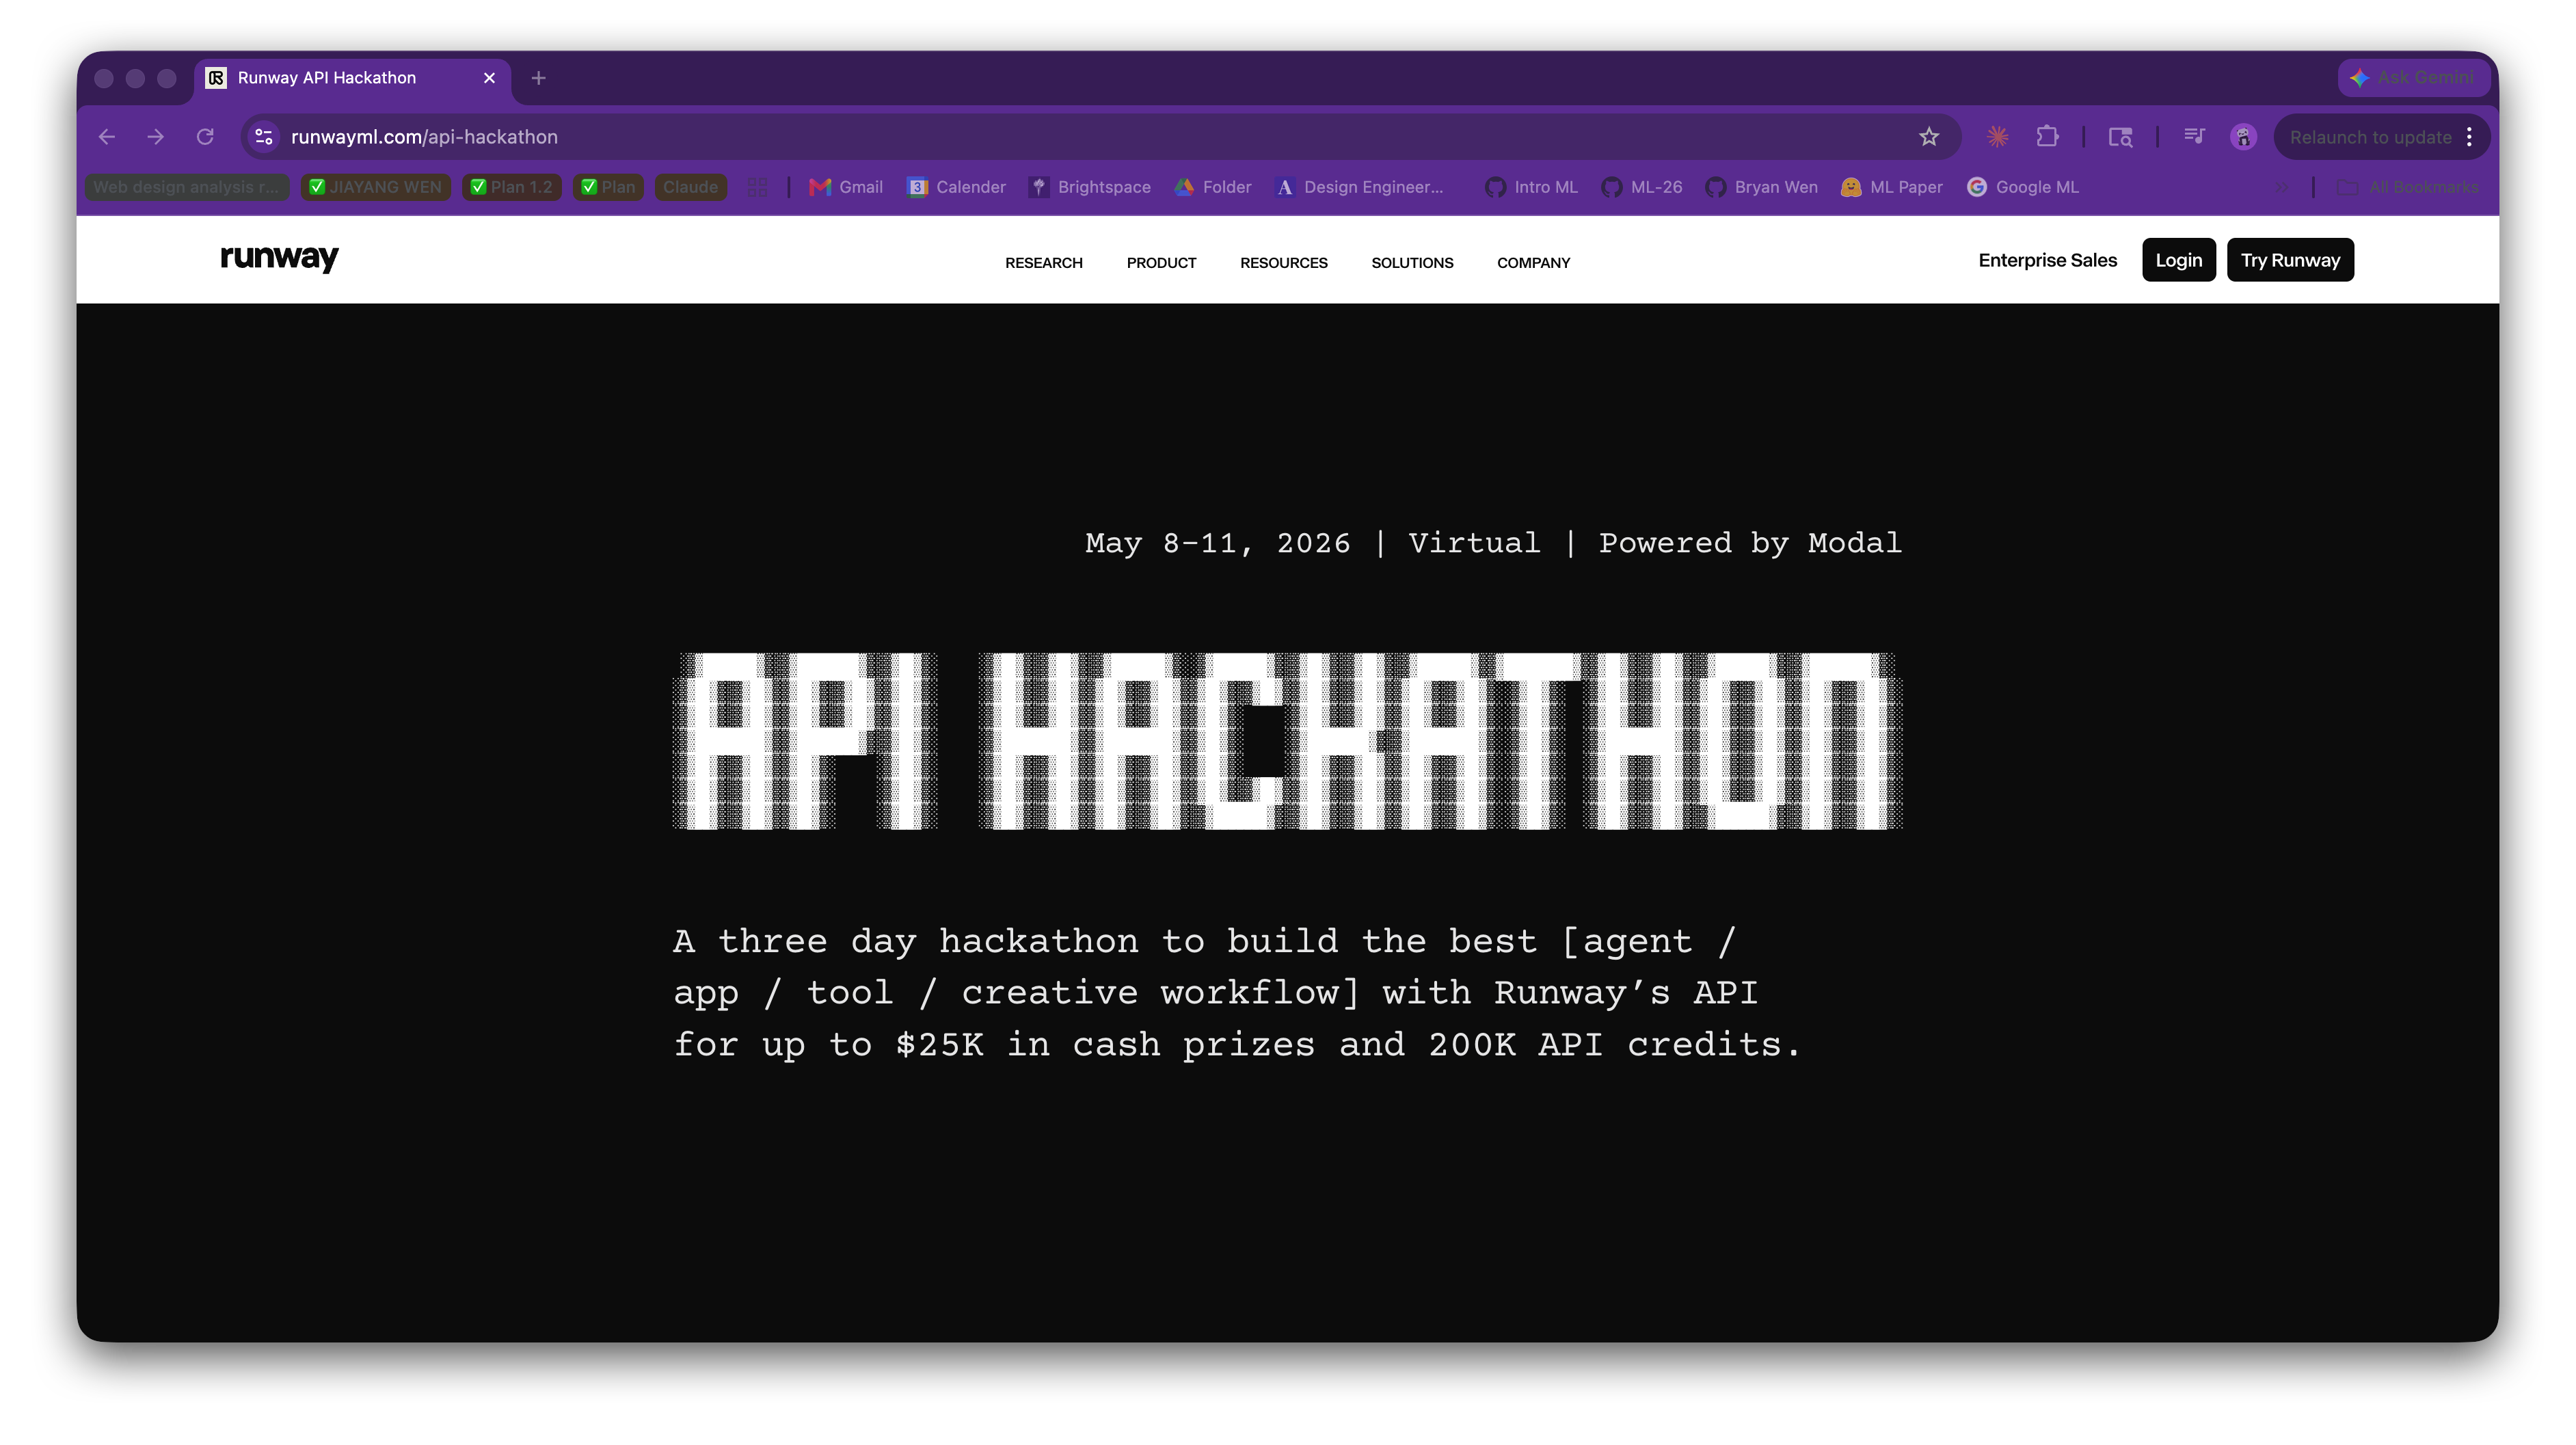
Task: Open the Design Engineer bookmark
Action: (x=1360, y=187)
